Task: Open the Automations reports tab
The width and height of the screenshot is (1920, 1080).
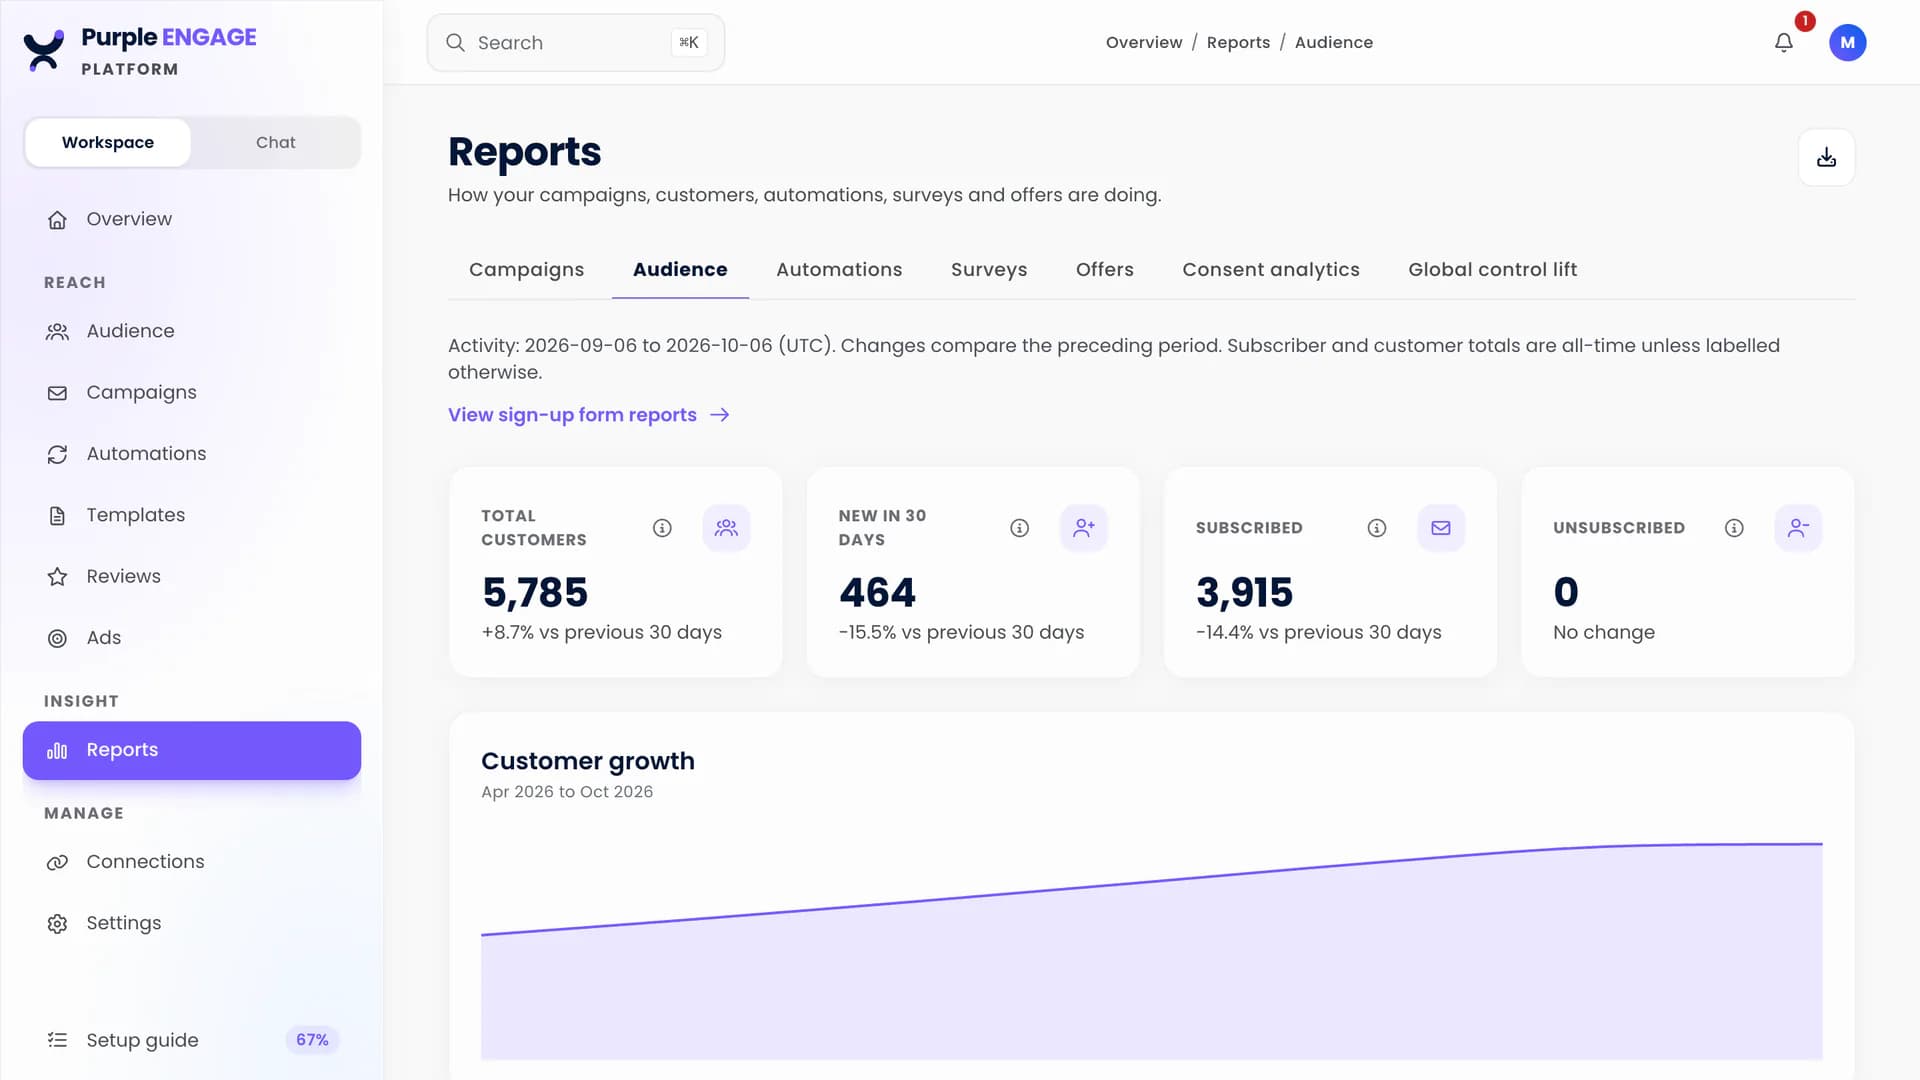Action: click(x=839, y=269)
